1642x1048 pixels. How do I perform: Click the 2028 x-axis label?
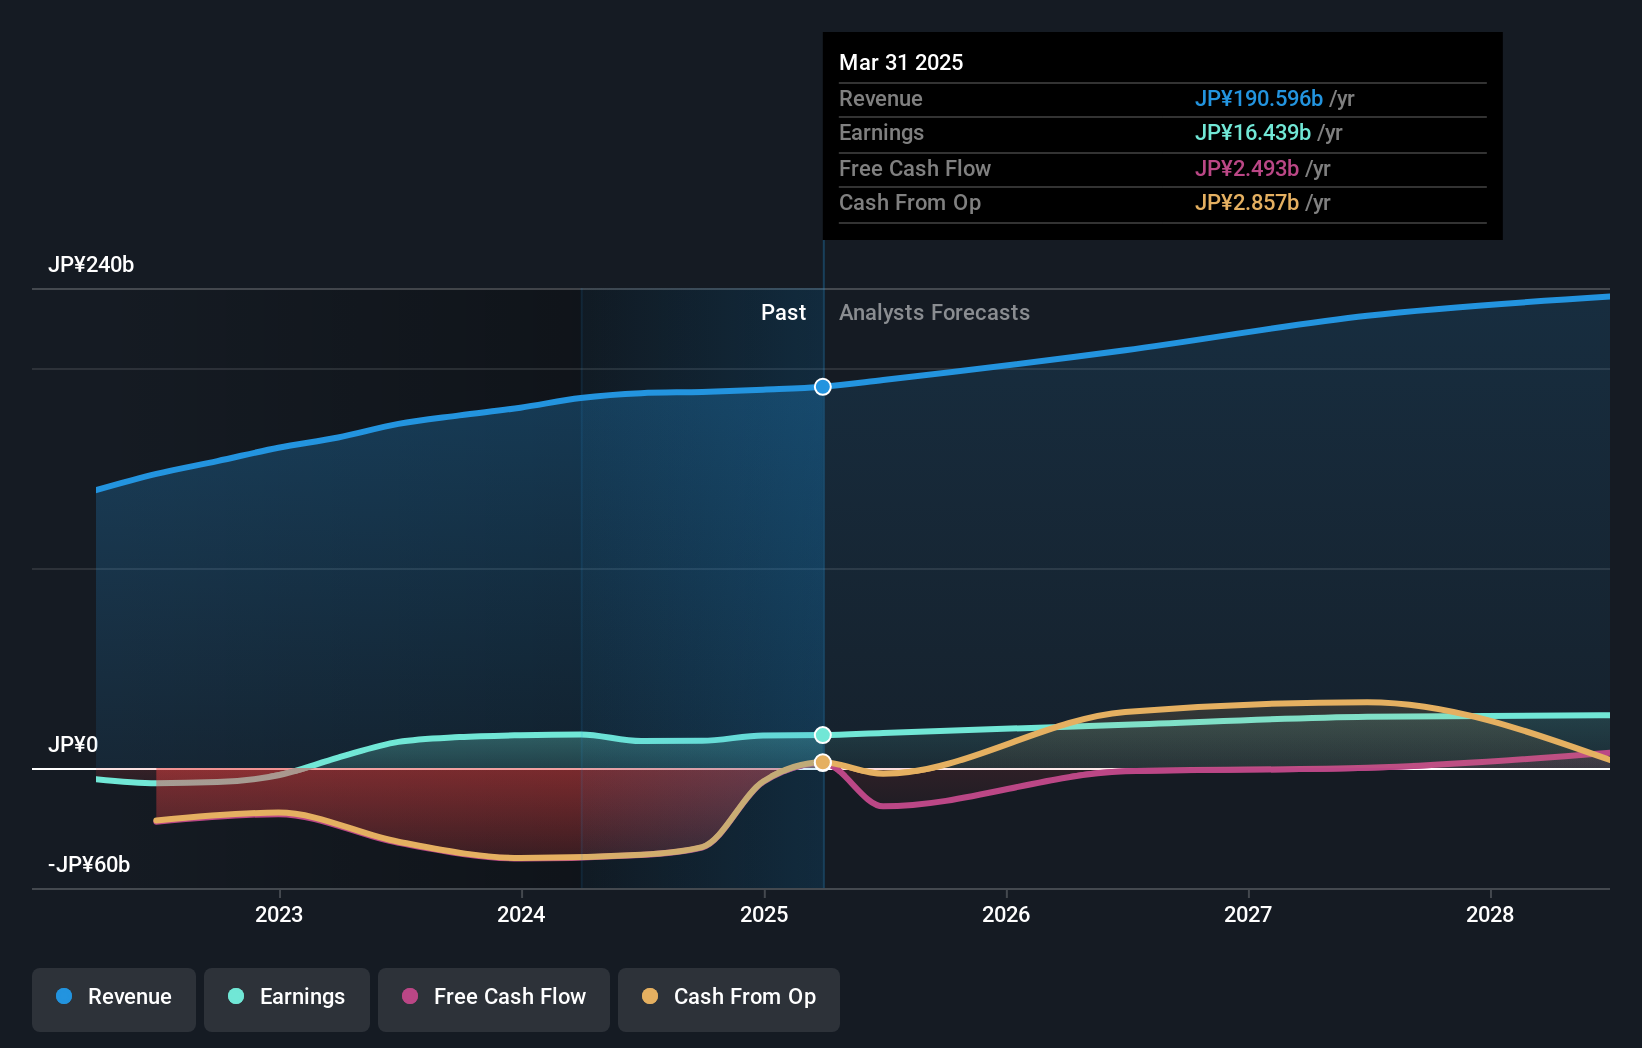coord(1490,914)
